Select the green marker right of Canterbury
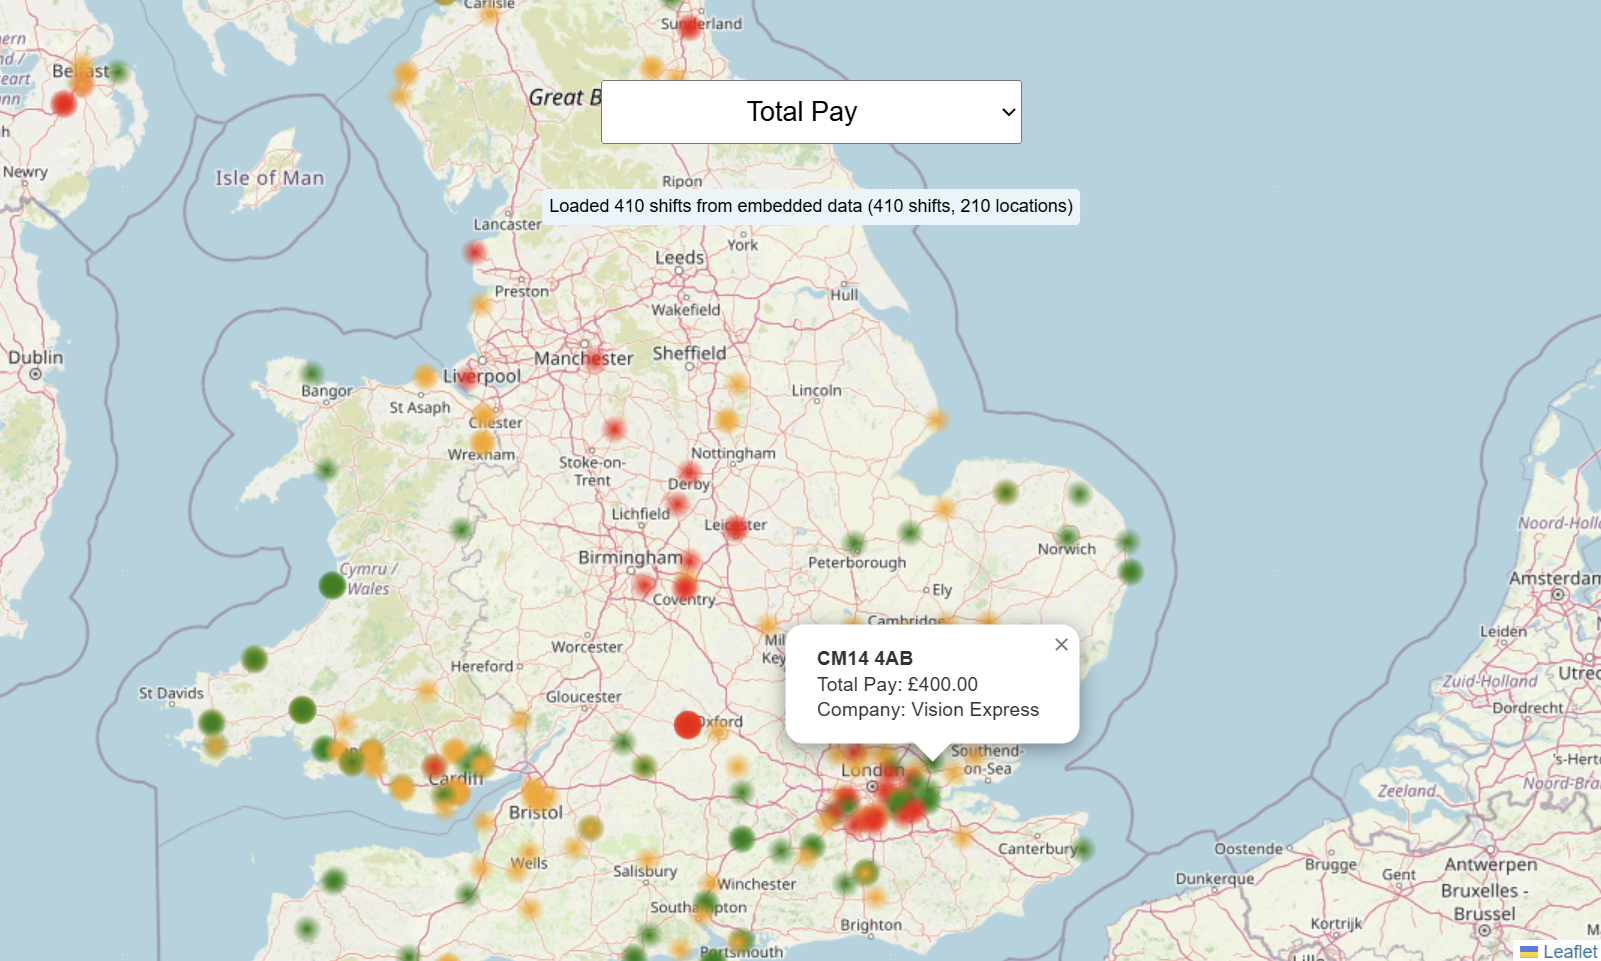This screenshot has width=1601, height=961. pyautogui.click(x=1083, y=849)
